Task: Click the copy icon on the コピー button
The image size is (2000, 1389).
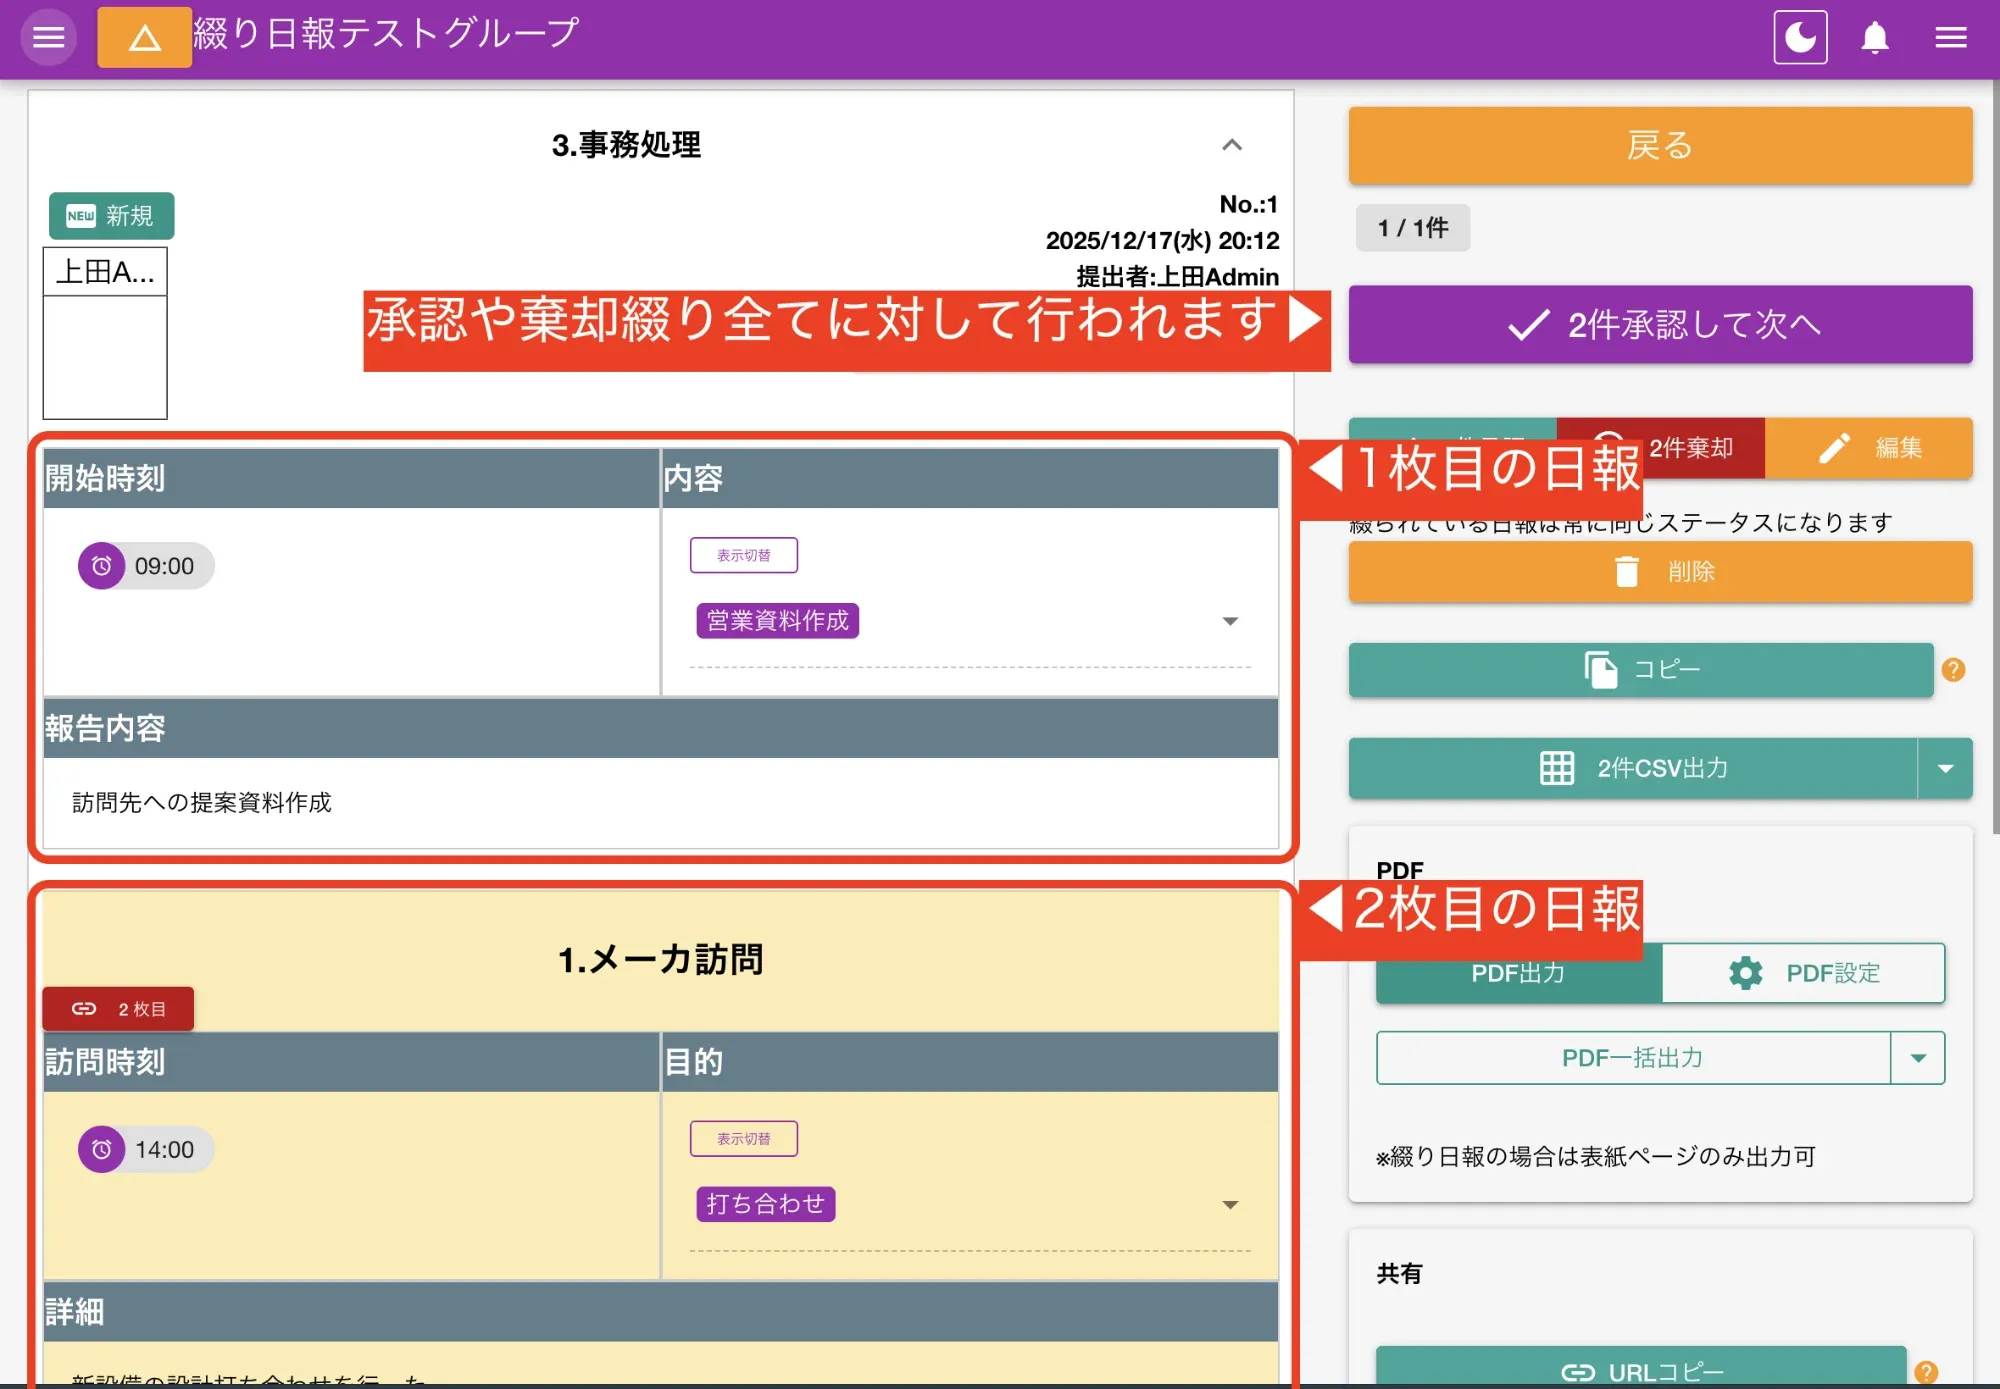Action: [1600, 670]
